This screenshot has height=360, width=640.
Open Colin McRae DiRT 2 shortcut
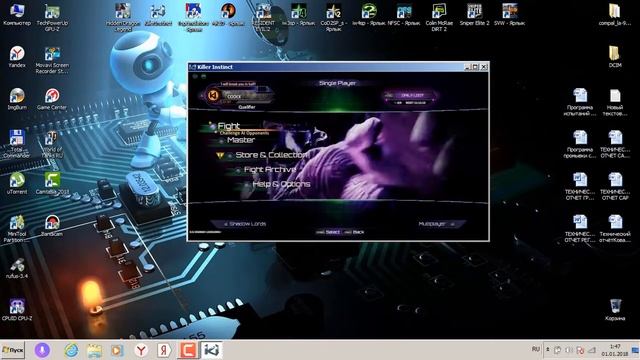point(439,17)
